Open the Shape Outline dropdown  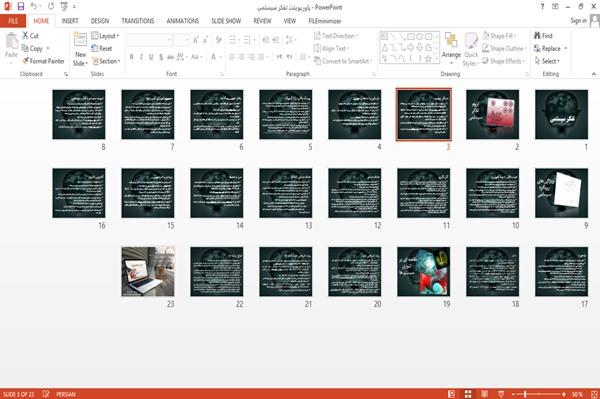click(x=504, y=48)
